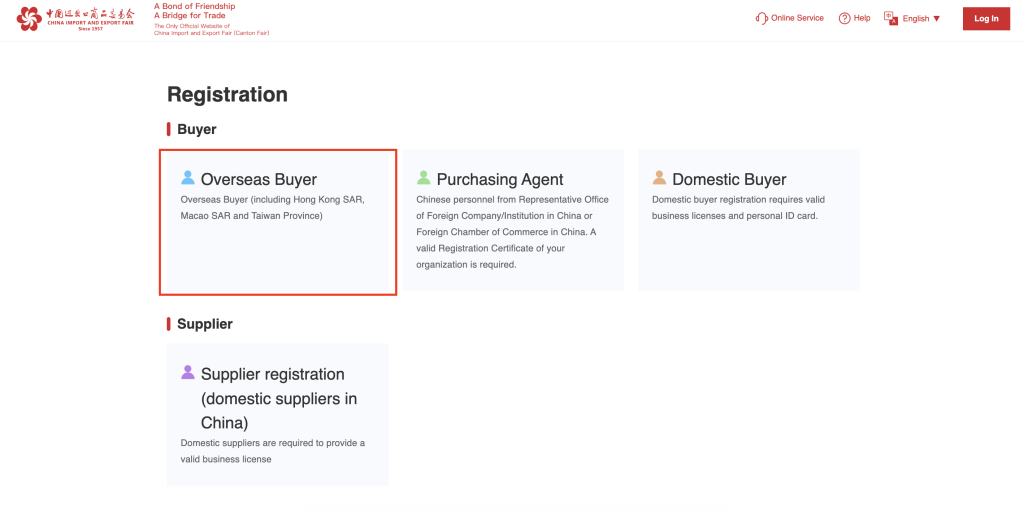This screenshot has width=1024, height=510.
Task: Click the language translation icon
Action: point(891,18)
